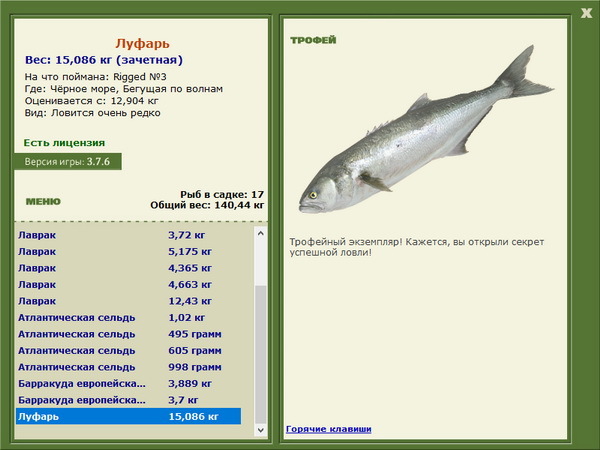Click the Версия игры: 3.7.6 label
Screen dimensions: 600x450
[67, 161]
